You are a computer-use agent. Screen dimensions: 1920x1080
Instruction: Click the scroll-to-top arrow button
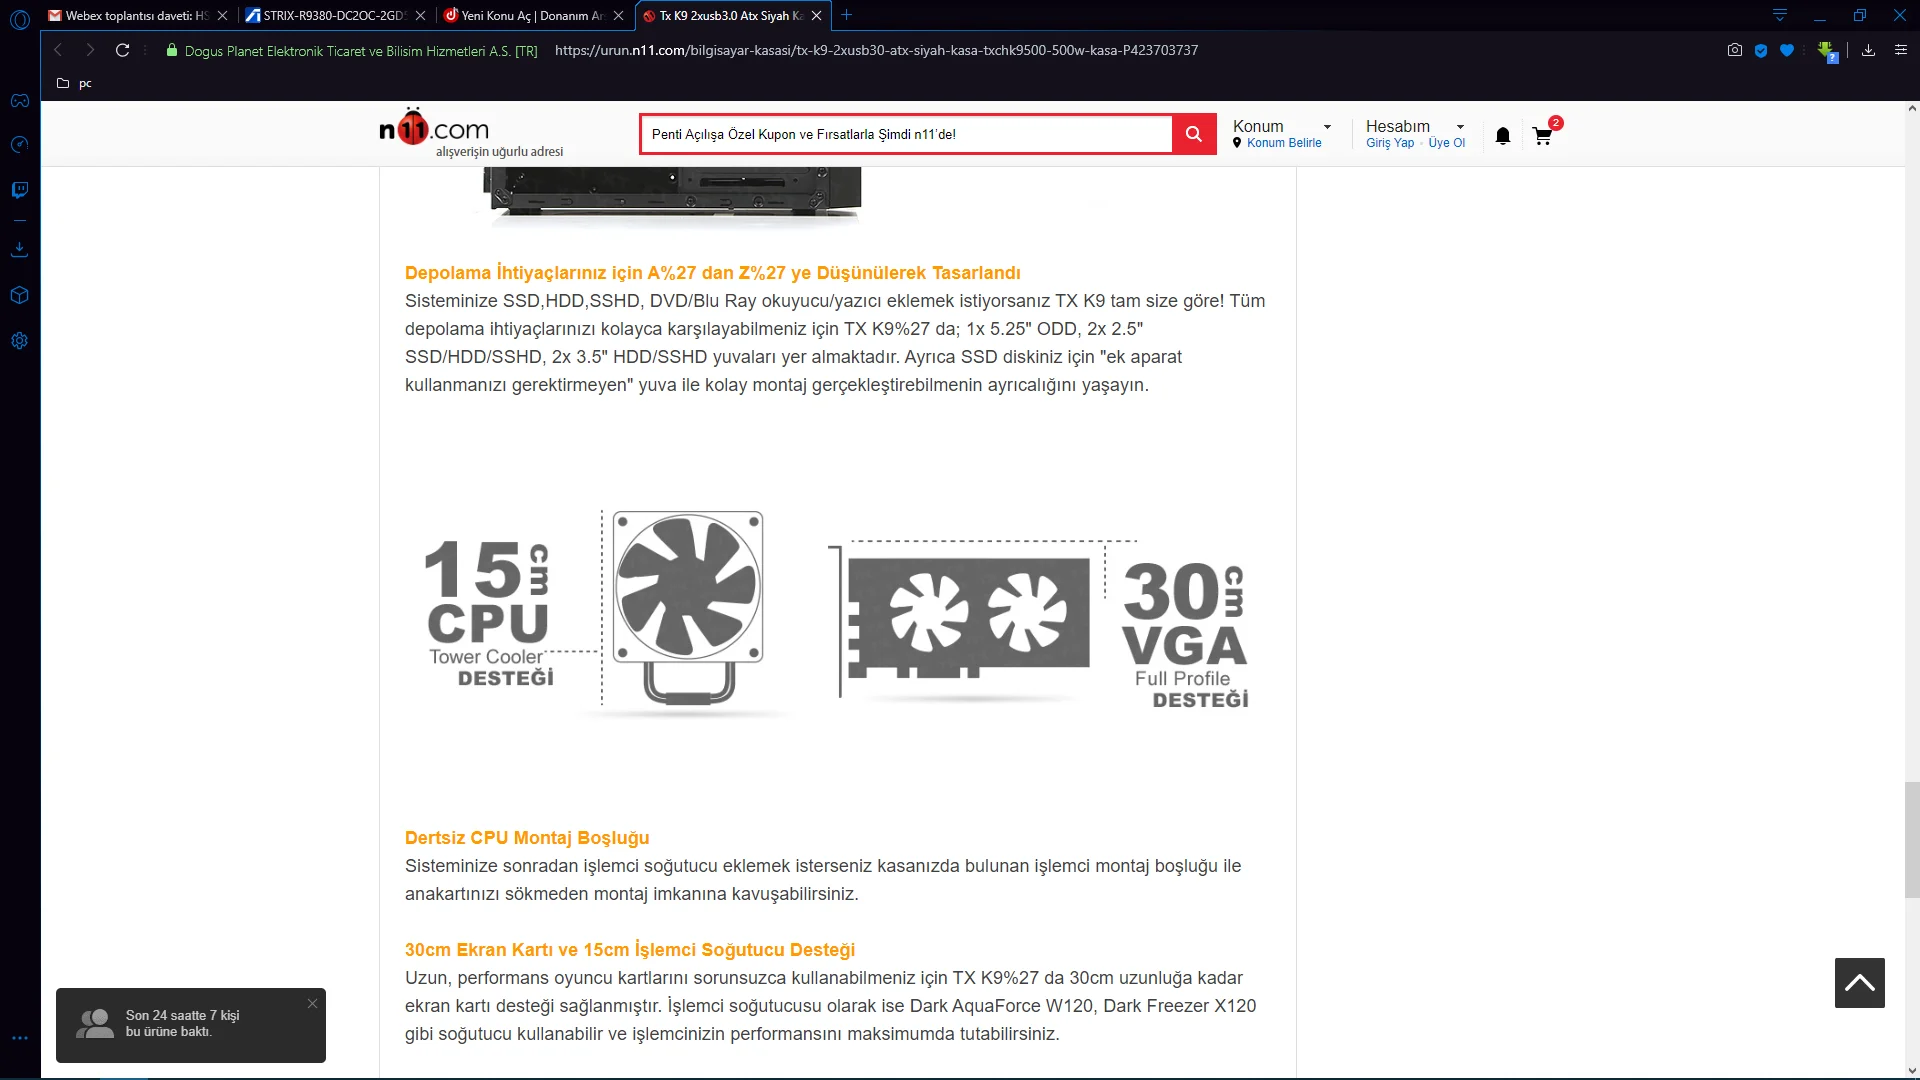click(1859, 983)
